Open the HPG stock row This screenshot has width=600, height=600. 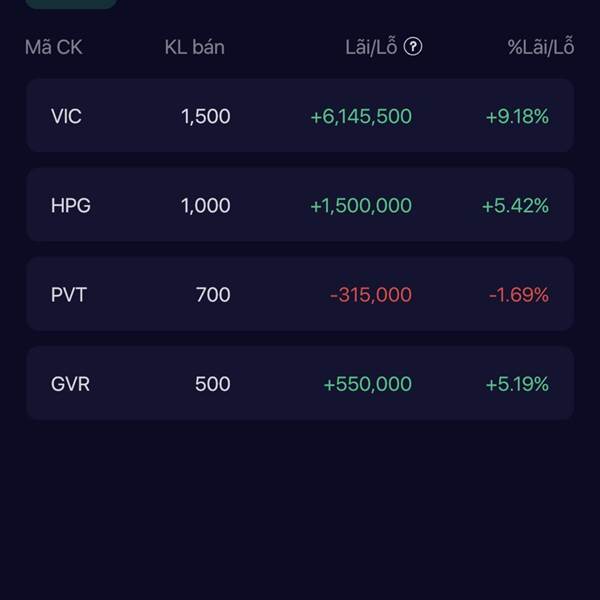click(300, 205)
